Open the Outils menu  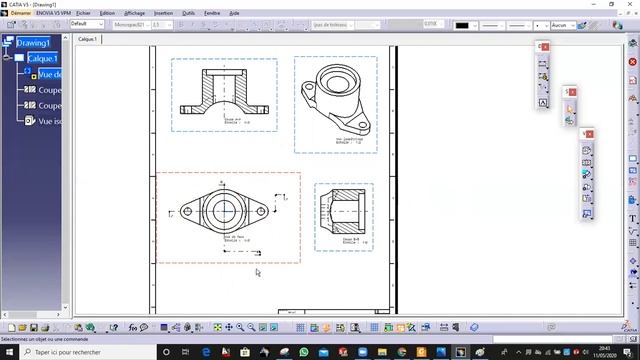click(188, 13)
